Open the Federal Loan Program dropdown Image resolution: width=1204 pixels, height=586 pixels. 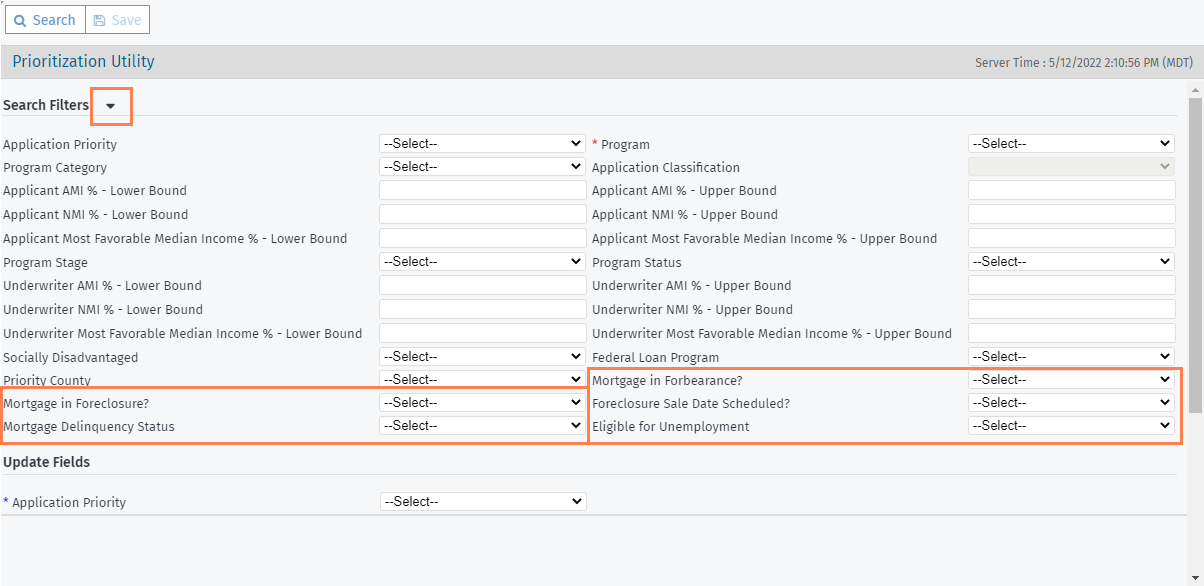pyautogui.click(x=1071, y=357)
